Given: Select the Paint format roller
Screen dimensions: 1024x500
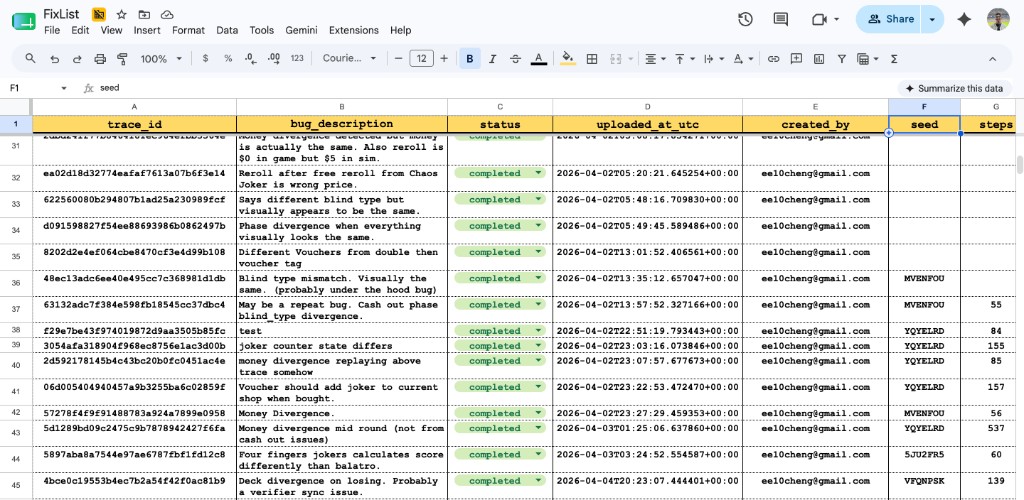Looking at the screenshot, I should [122, 59].
